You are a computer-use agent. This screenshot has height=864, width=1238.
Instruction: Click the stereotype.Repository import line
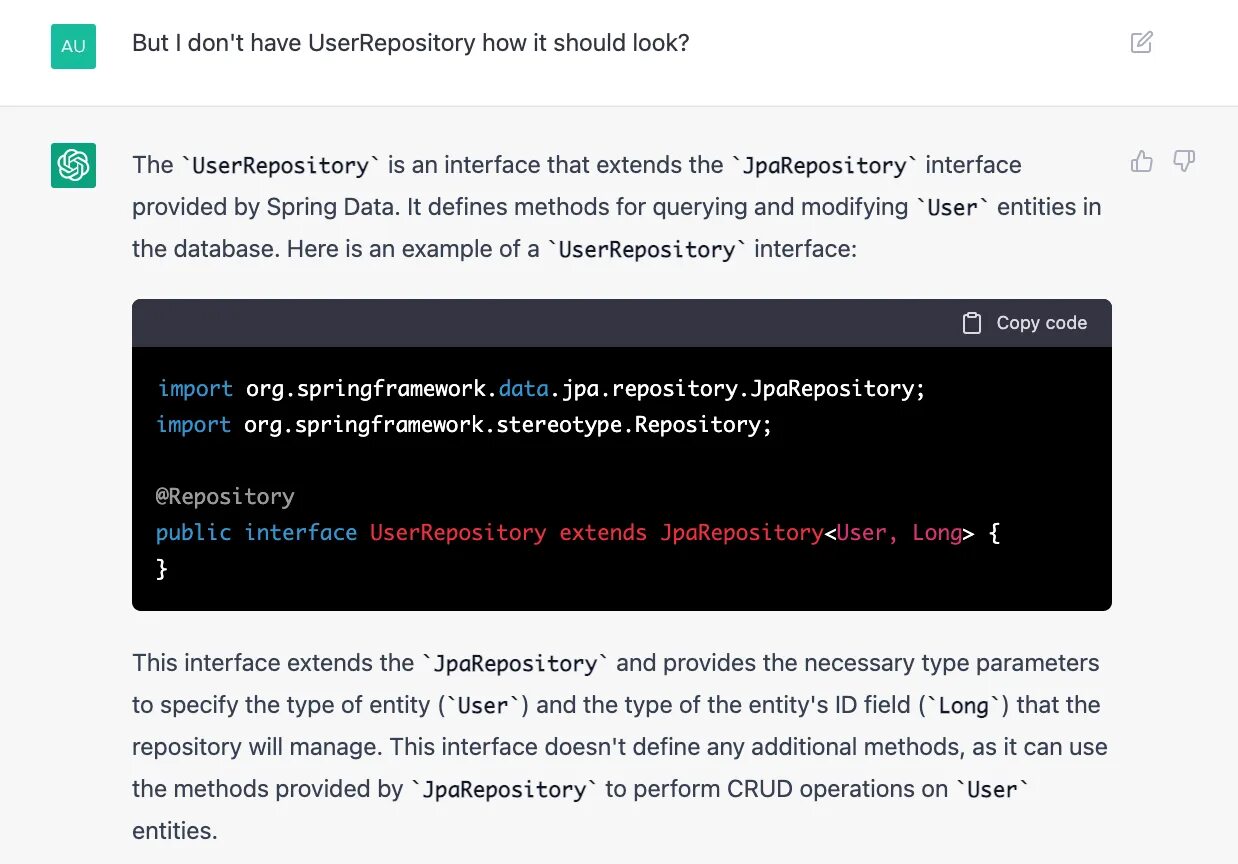(x=464, y=424)
